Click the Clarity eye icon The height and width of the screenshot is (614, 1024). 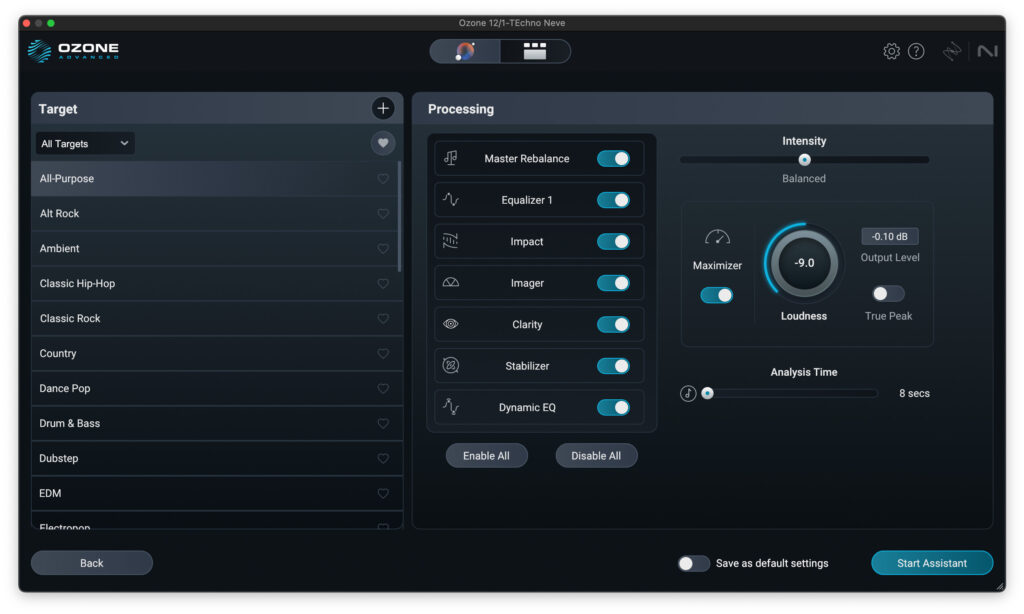pyautogui.click(x=451, y=324)
